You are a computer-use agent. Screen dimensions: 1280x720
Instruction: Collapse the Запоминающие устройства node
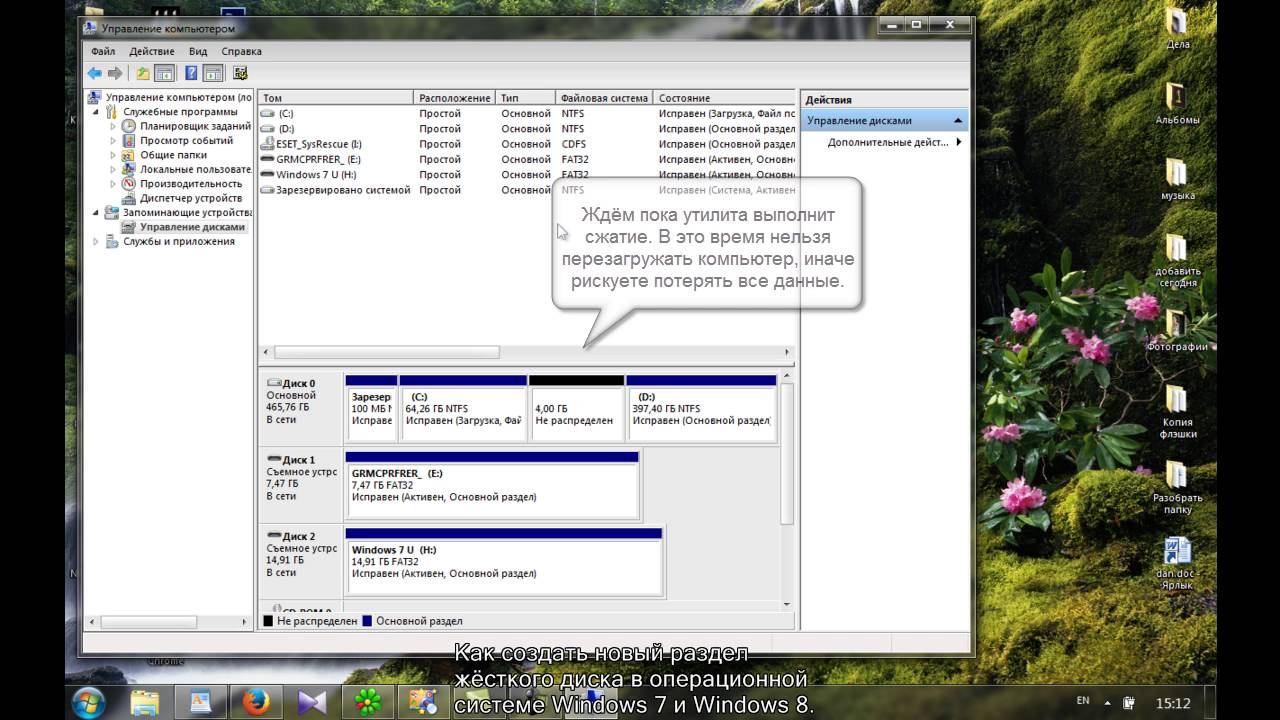tap(98, 212)
